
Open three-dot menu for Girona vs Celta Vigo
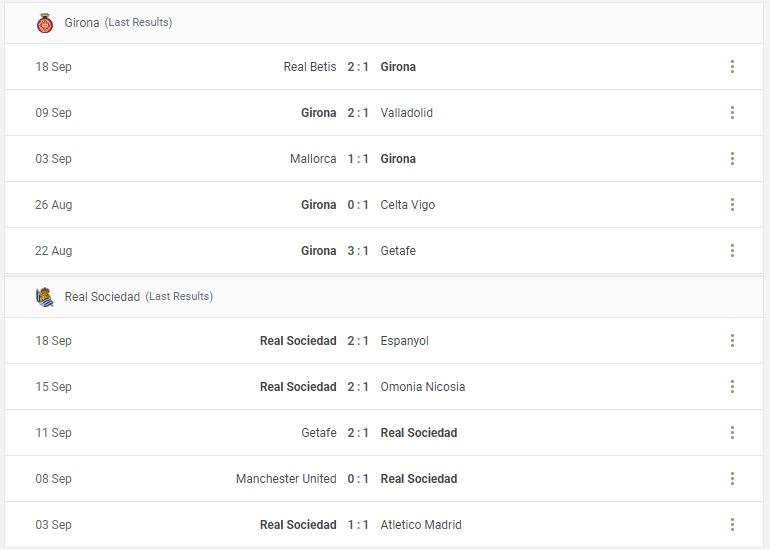point(732,205)
